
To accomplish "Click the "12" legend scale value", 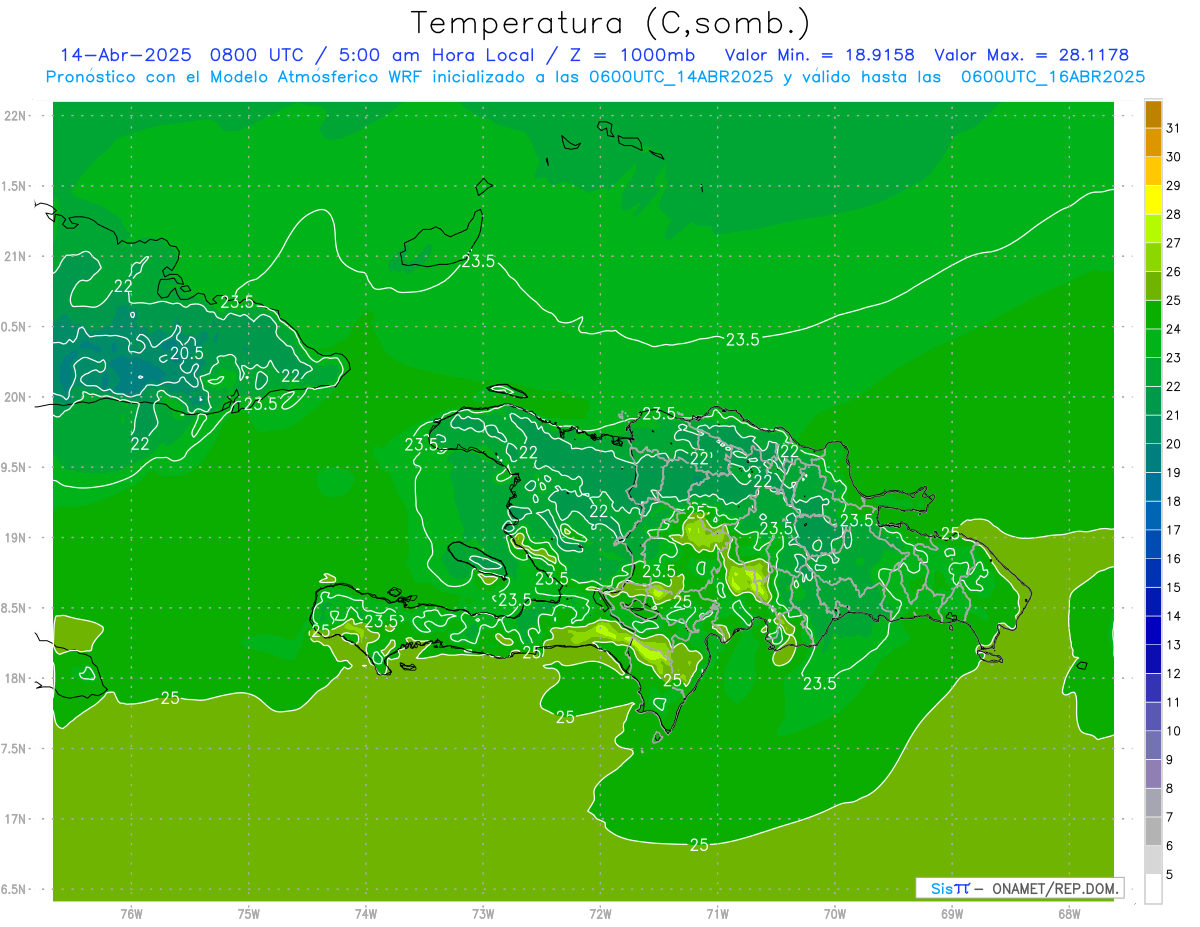I will [1174, 673].
